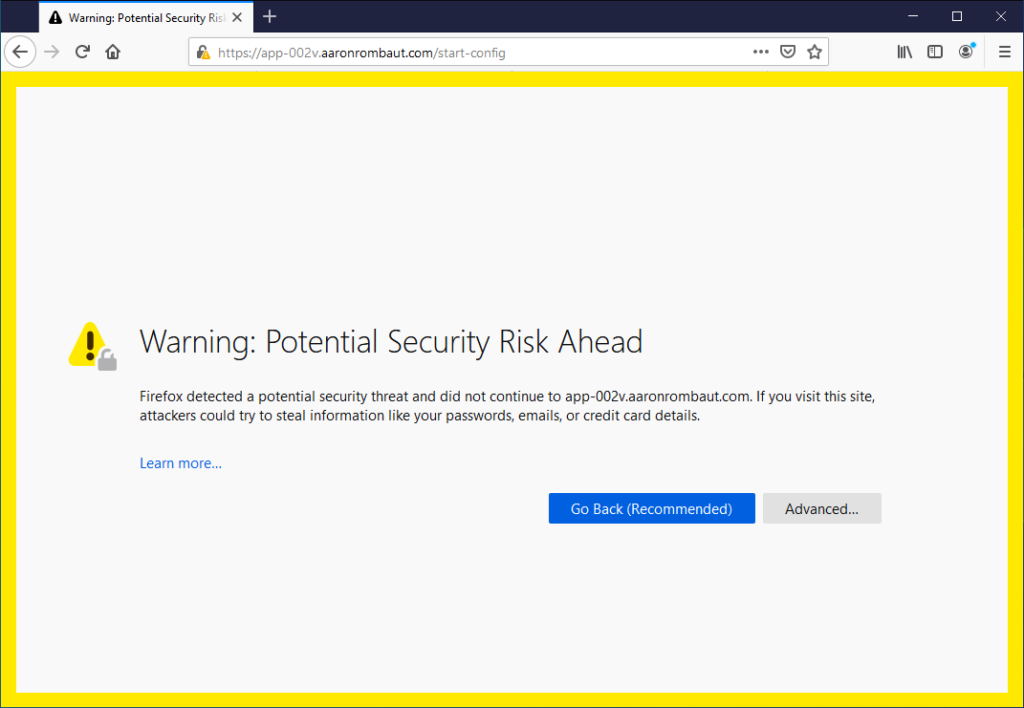Image resolution: width=1024 pixels, height=708 pixels.
Task: Open the Firefox Account icon
Action: point(966,52)
